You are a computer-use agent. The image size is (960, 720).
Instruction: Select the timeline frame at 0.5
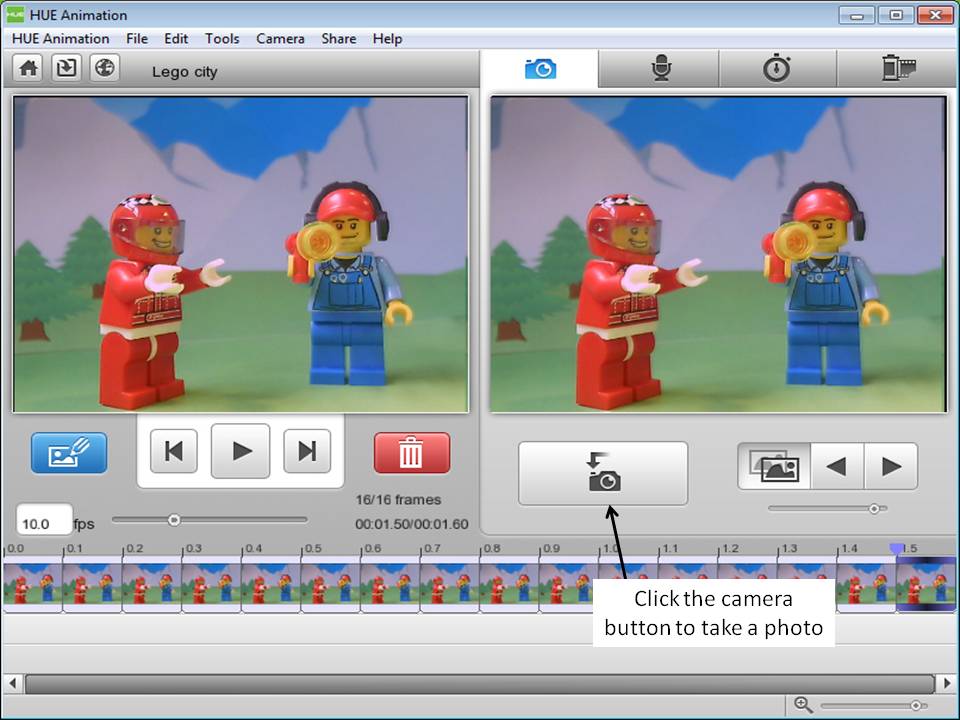[x=331, y=587]
